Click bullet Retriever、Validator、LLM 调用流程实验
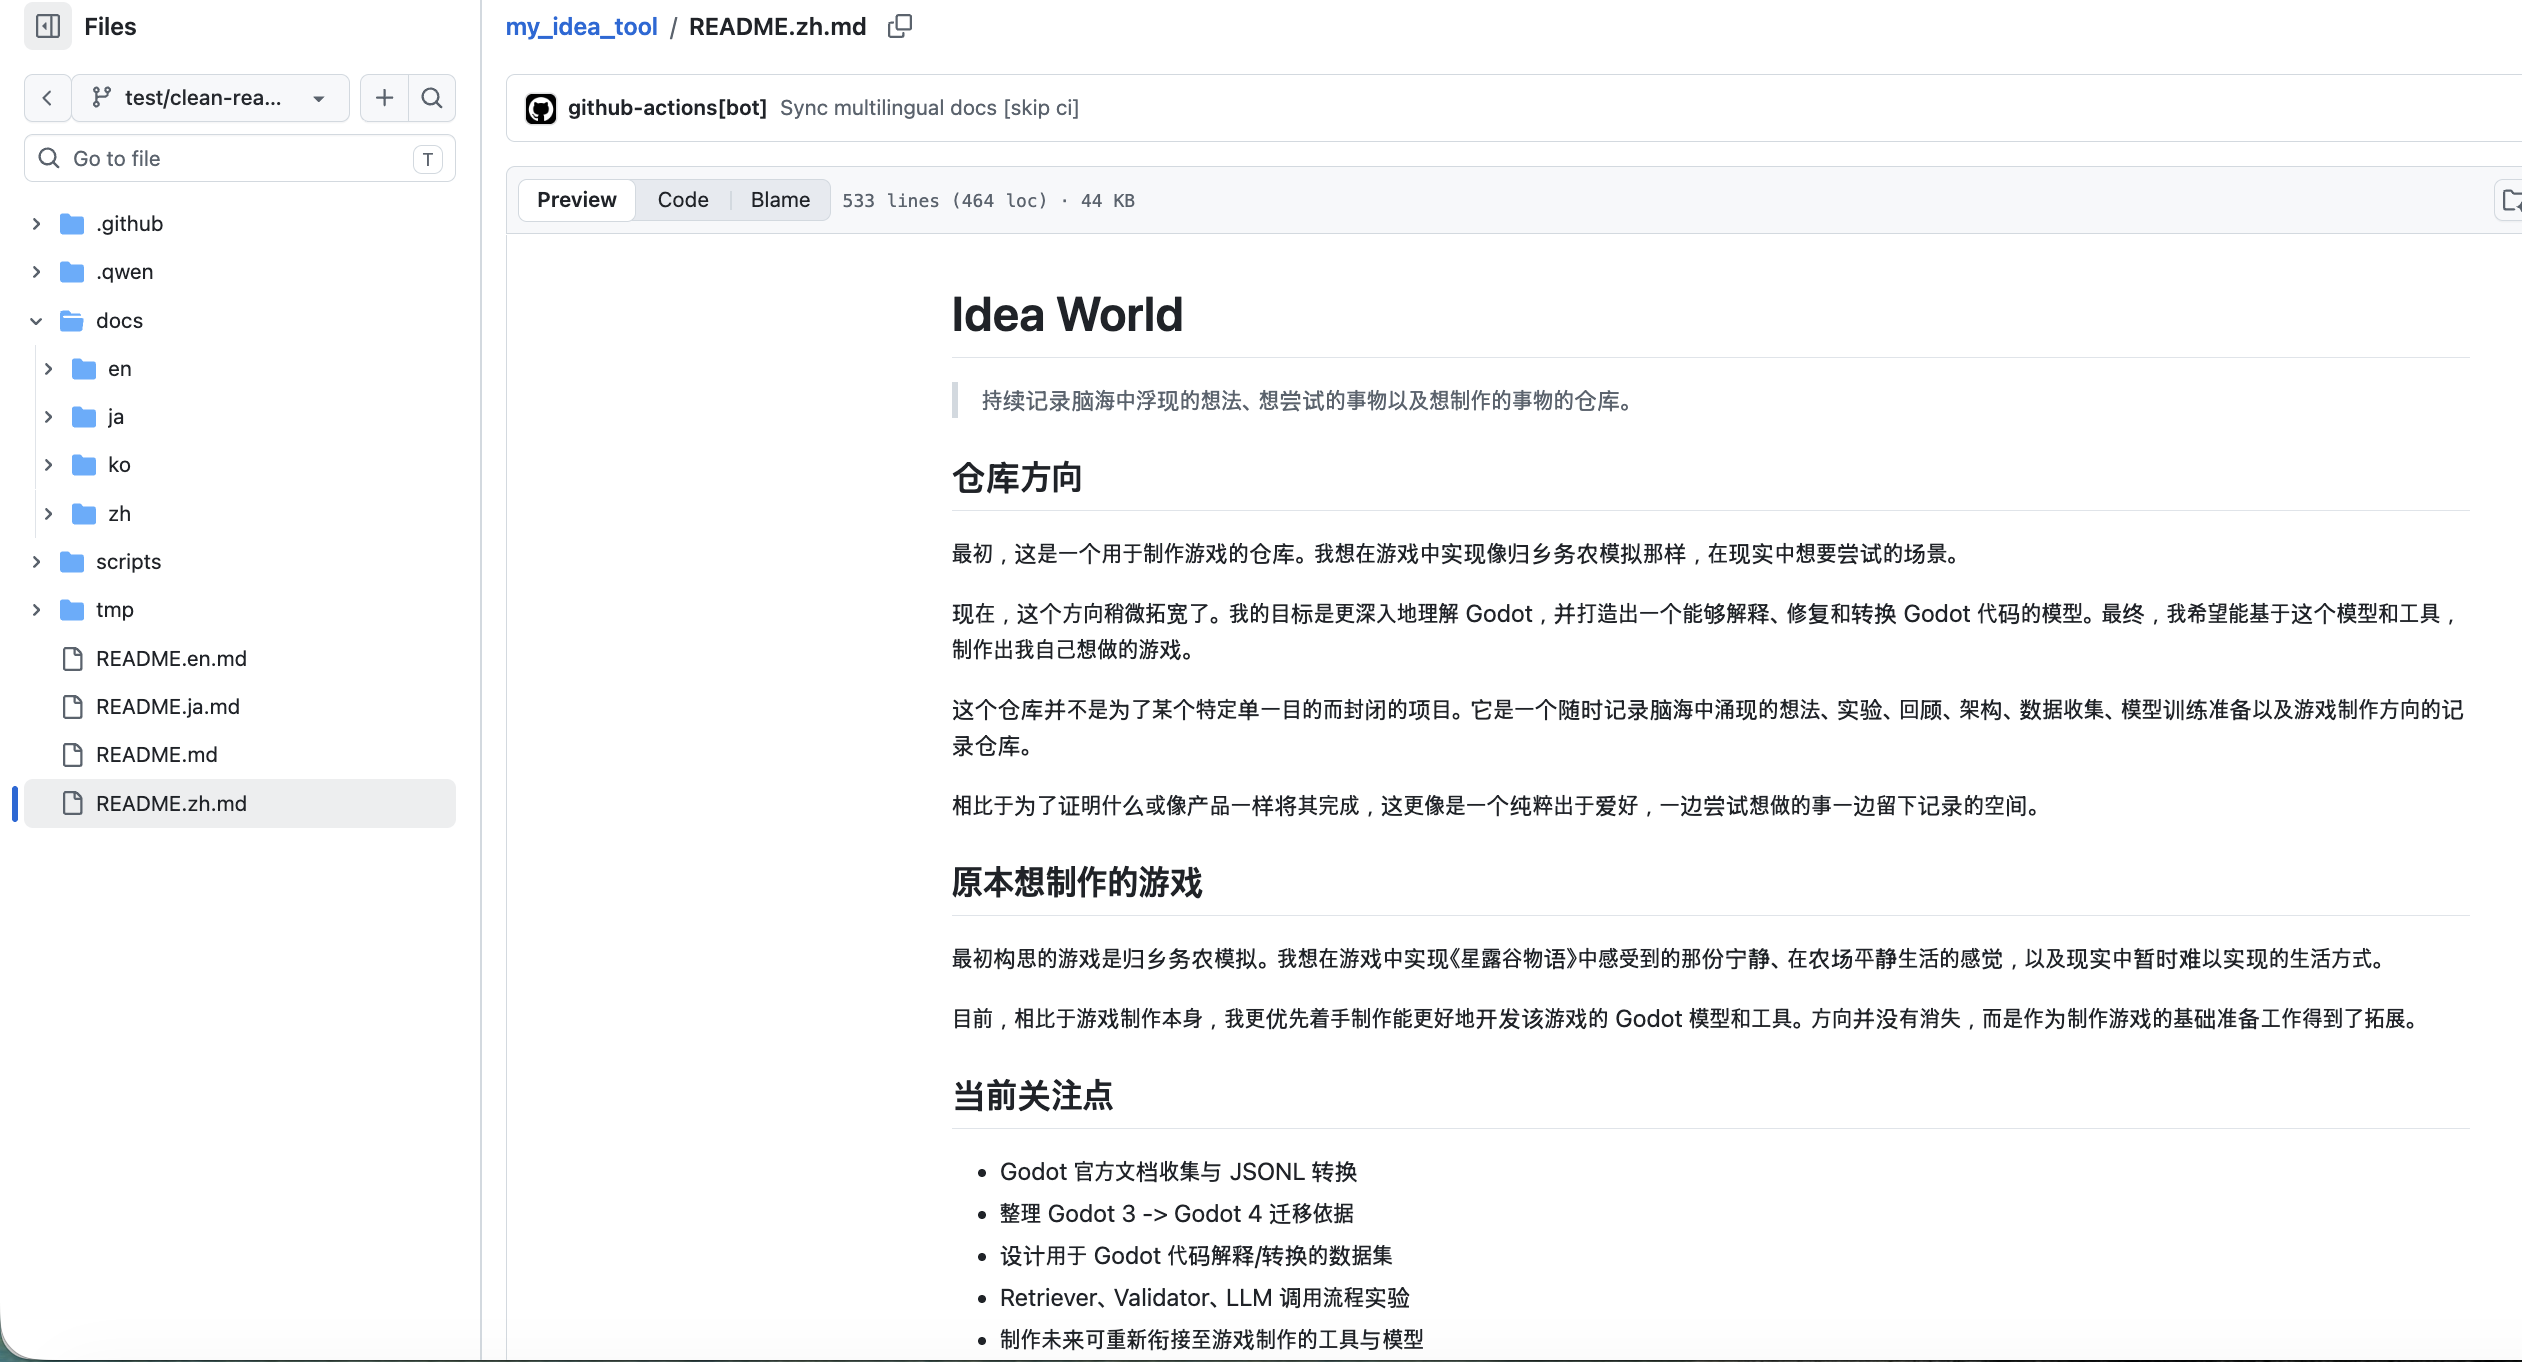The height and width of the screenshot is (1362, 2522). [1204, 1298]
